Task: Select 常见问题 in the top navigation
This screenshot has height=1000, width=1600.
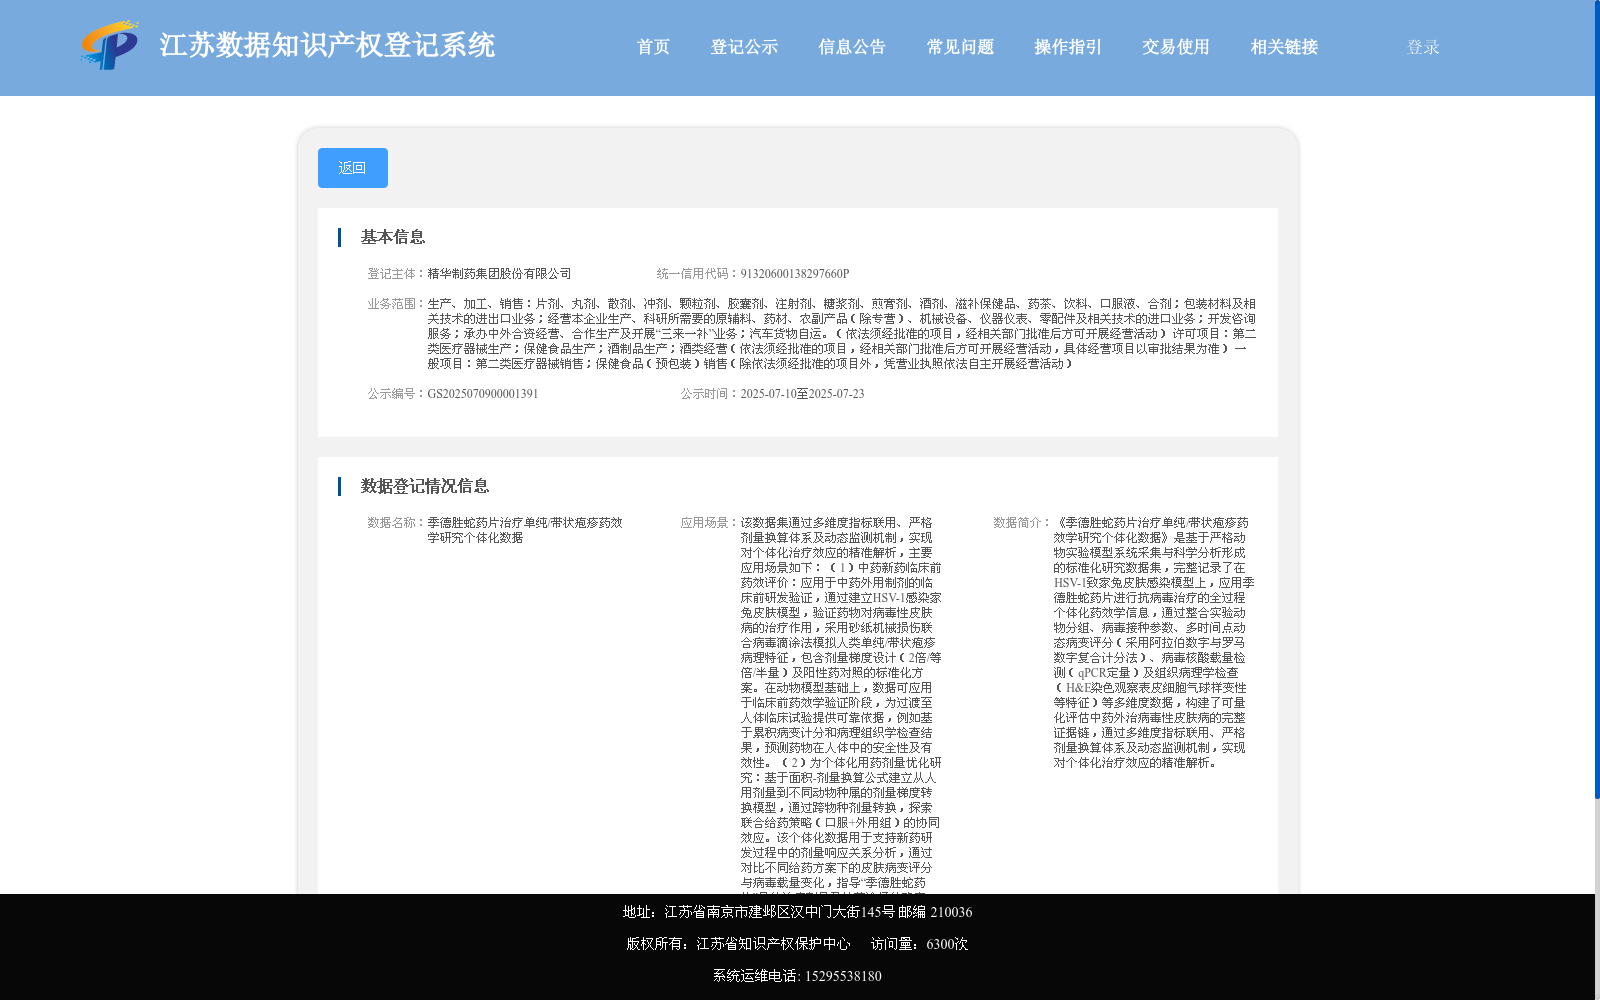Action: click(x=960, y=47)
